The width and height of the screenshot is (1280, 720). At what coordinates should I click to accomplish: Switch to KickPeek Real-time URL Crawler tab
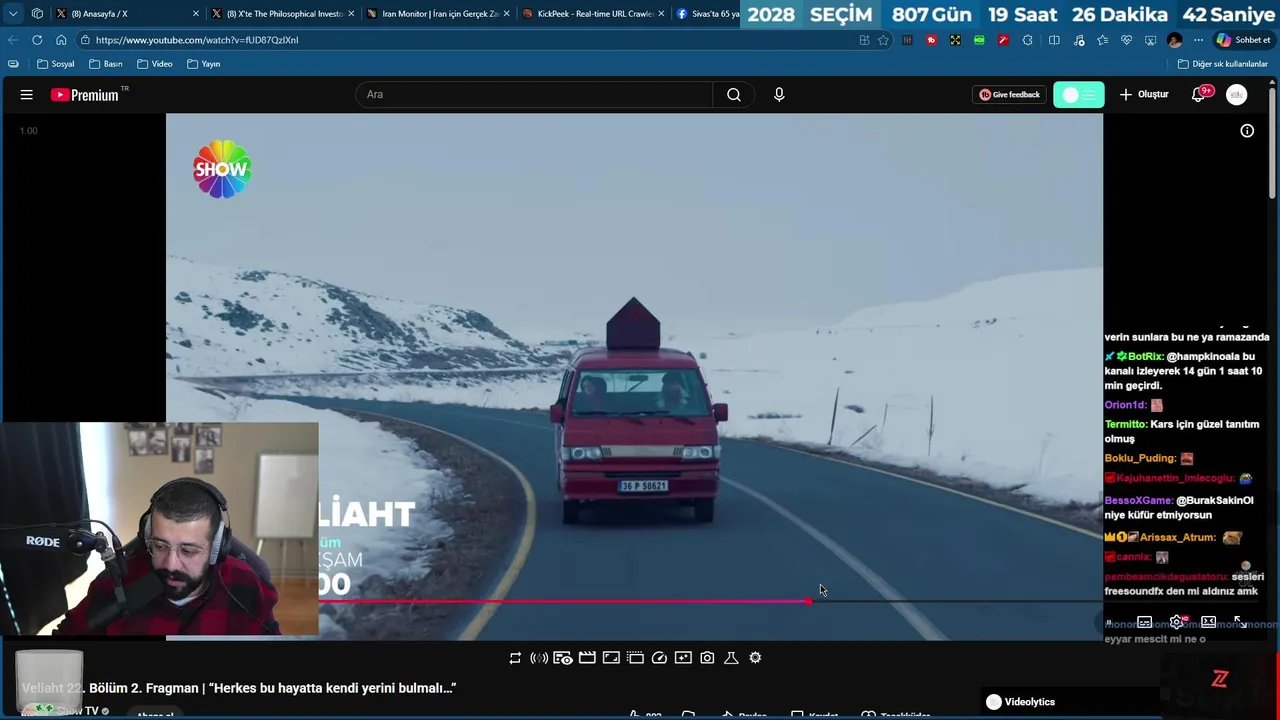(x=593, y=14)
